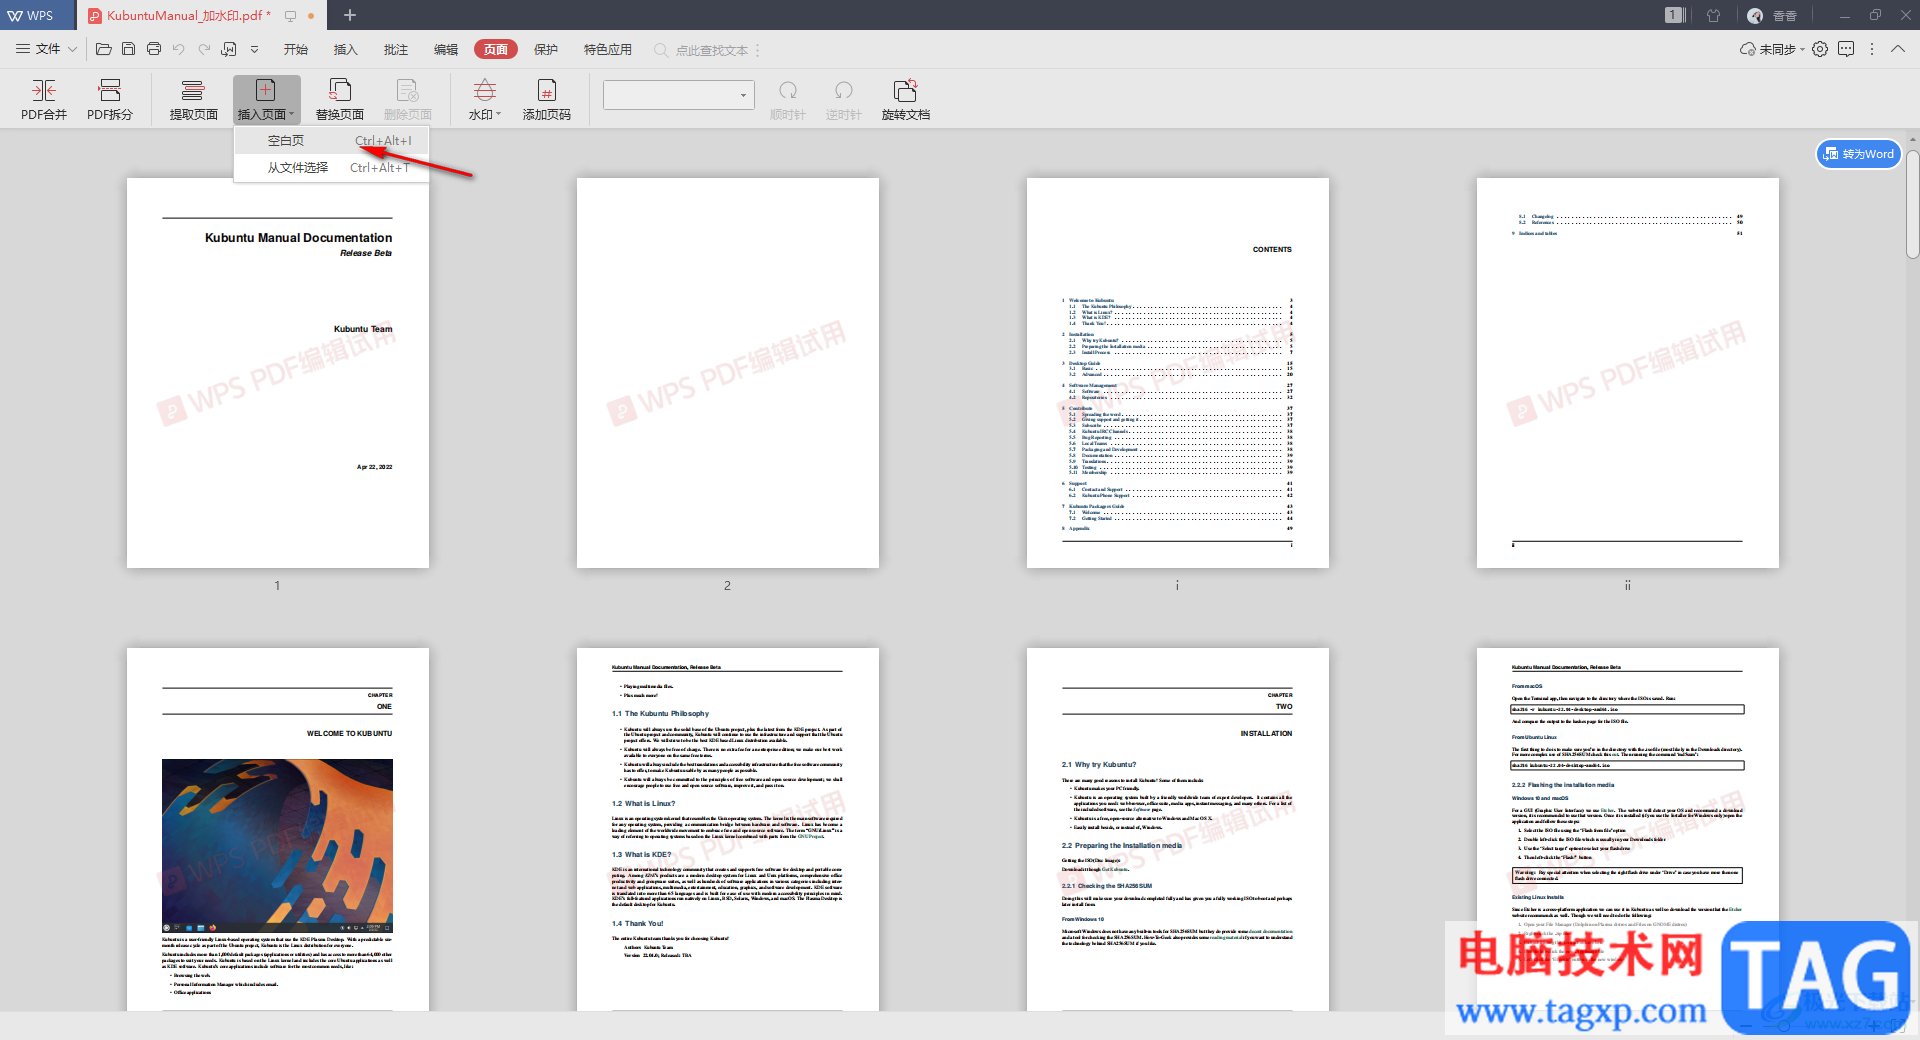This screenshot has width=1920, height=1040.
Task: Open a new tab with plus button
Action: pyautogui.click(x=350, y=15)
